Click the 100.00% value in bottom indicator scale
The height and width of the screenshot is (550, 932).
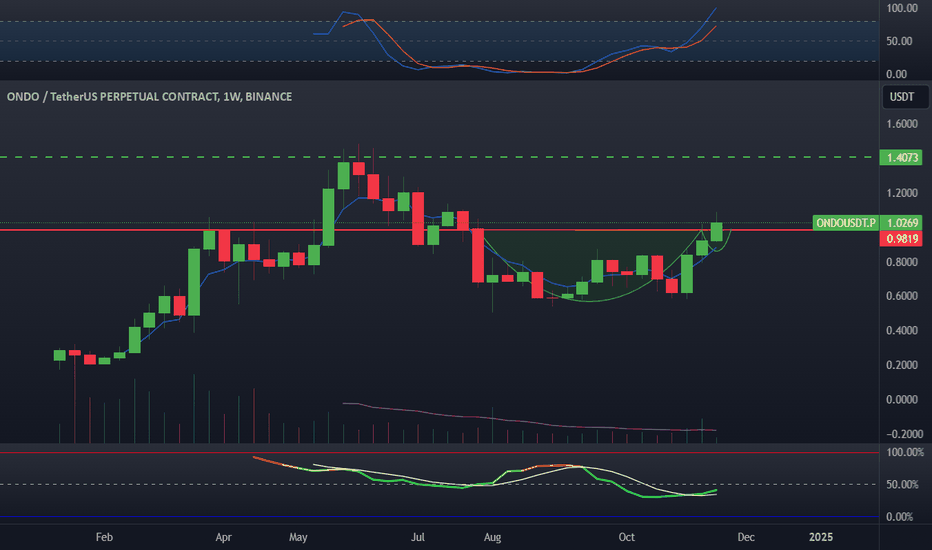905,452
